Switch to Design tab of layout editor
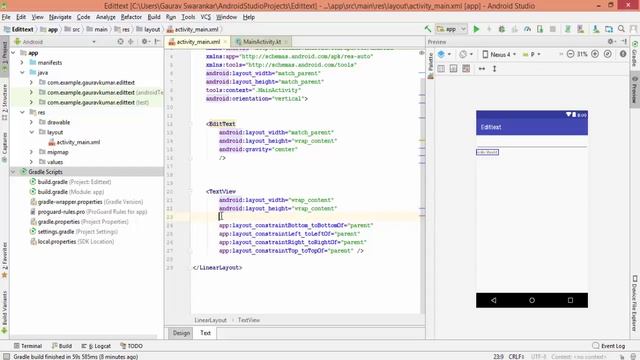Screen dimensions: 640x360 pyautogui.click(x=181, y=333)
